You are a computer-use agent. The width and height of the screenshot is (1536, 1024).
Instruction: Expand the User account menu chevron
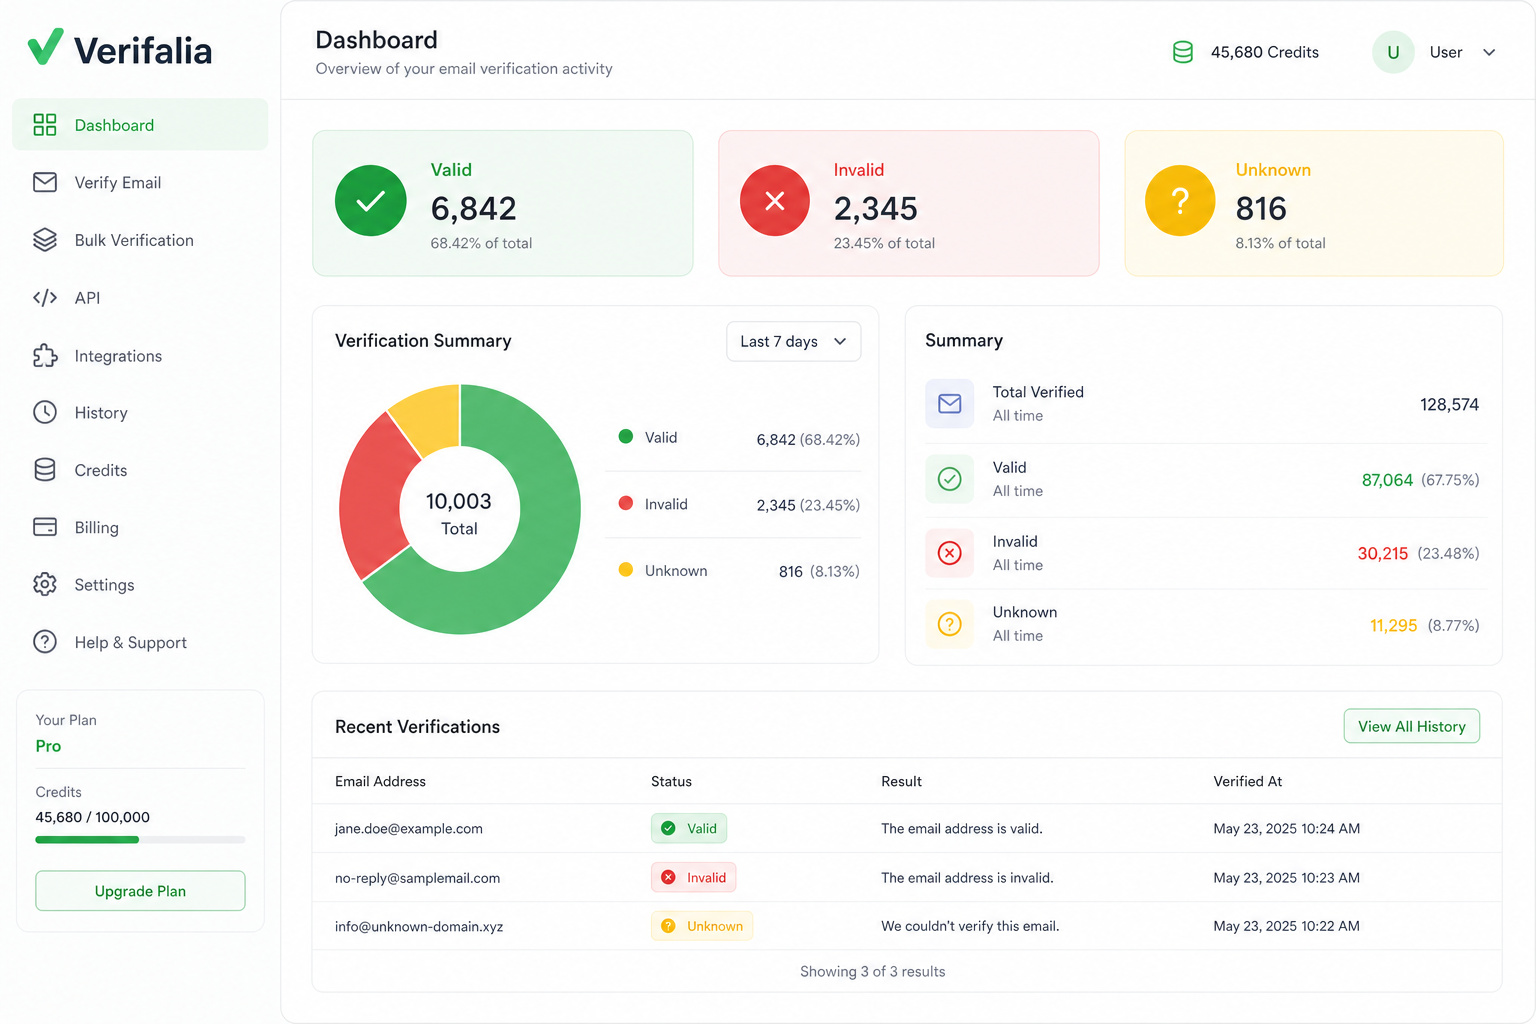(1489, 52)
